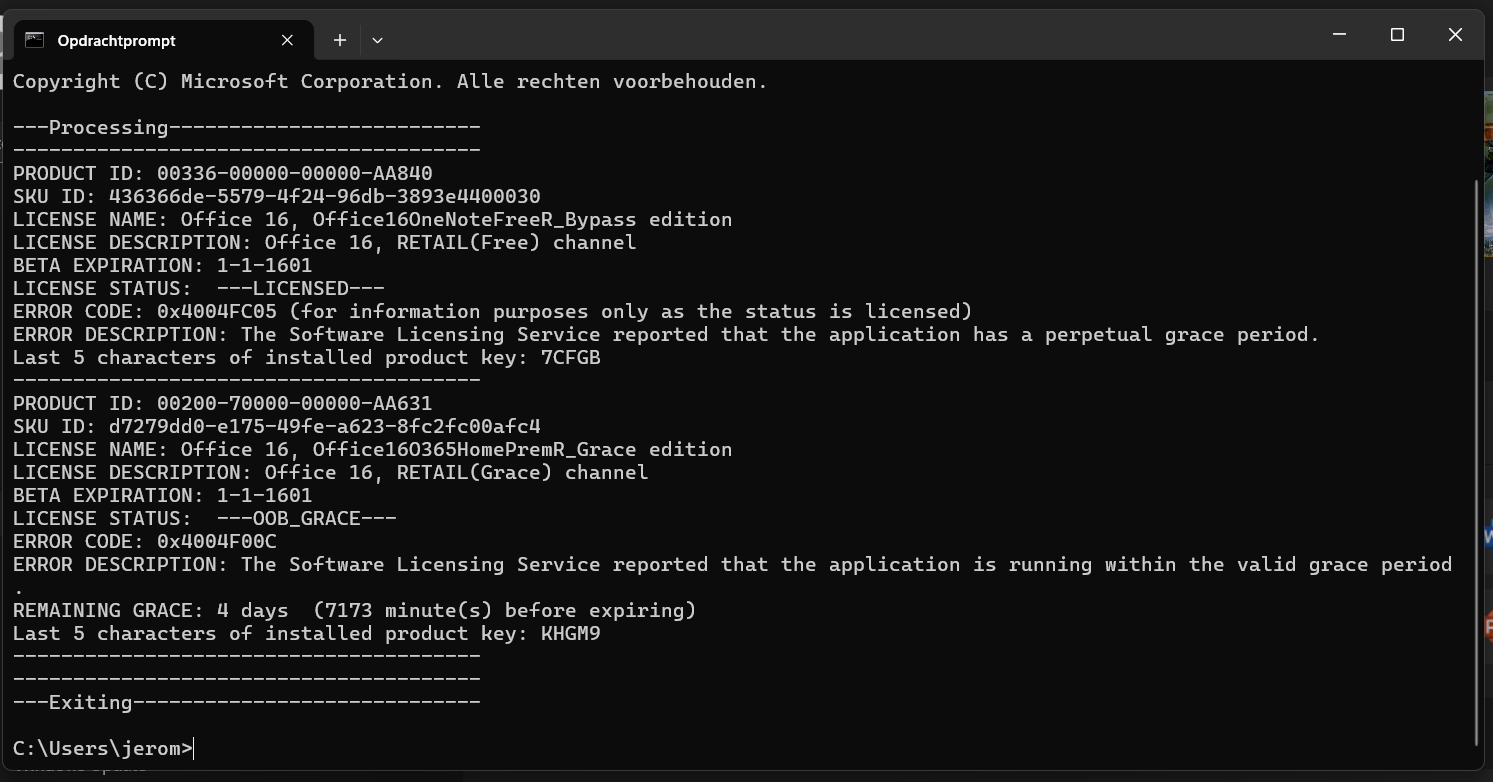
Task: Click the ---LICENSED--- status line
Action: click(x=199, y=288)
